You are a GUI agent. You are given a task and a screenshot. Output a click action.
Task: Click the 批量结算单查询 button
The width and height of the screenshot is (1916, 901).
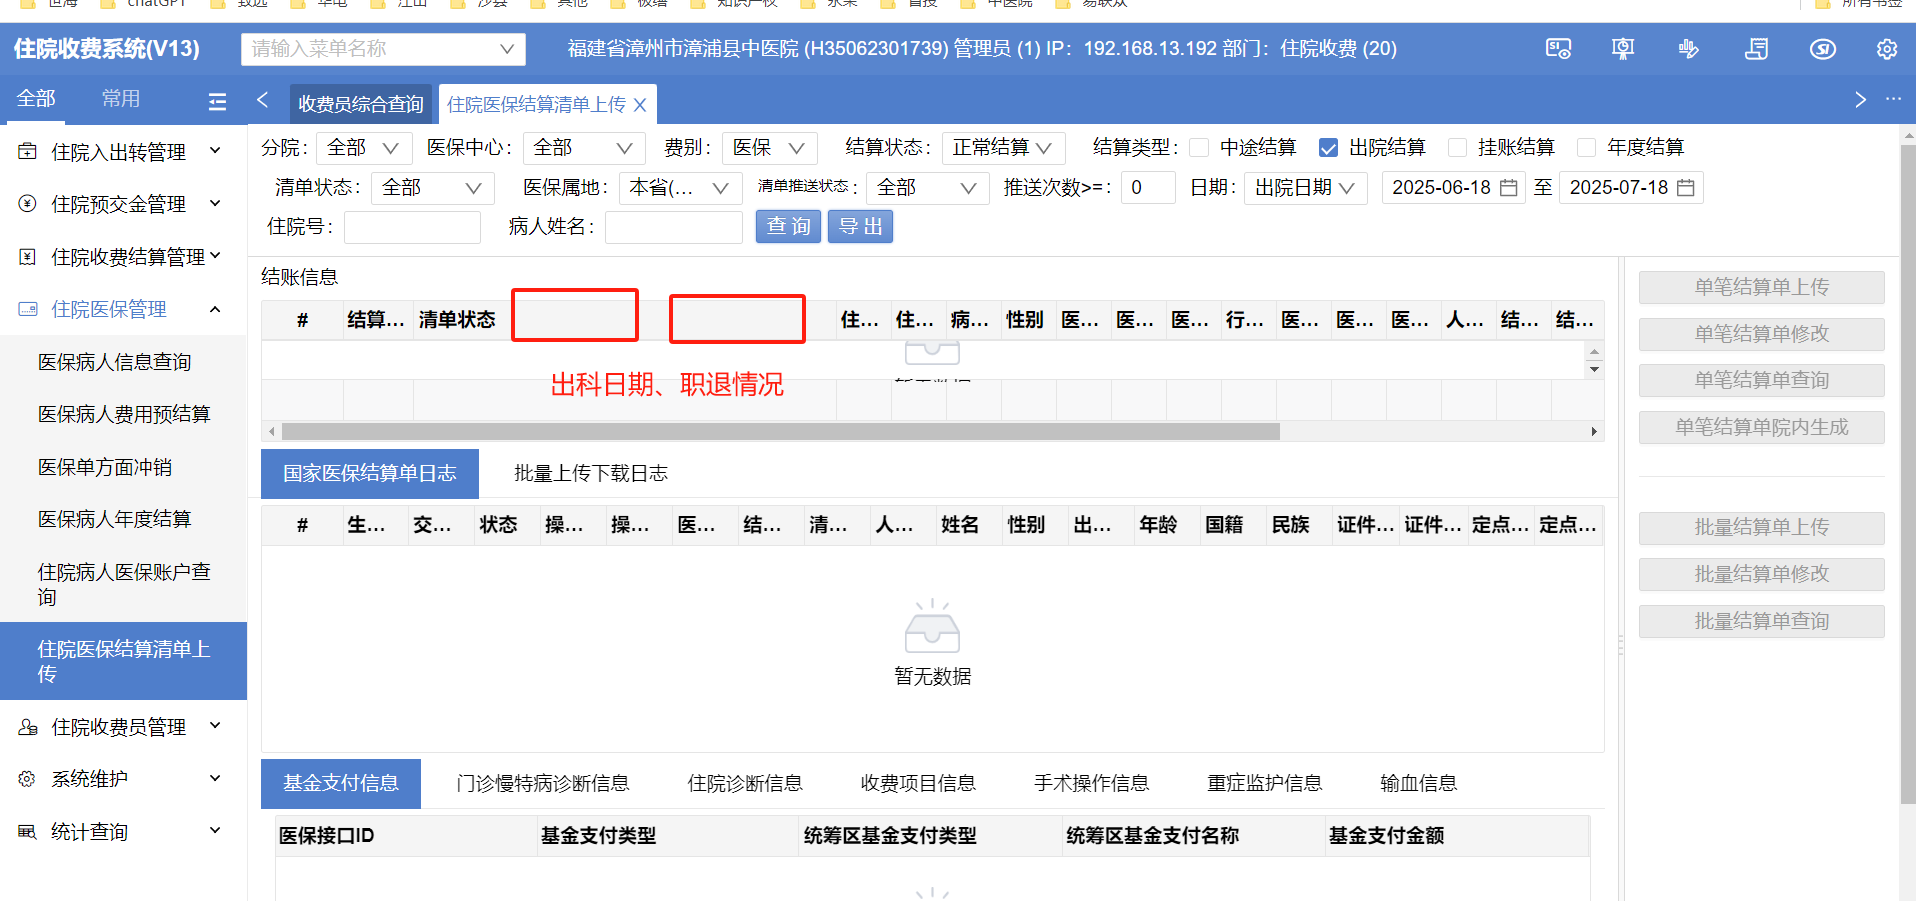point(1761,622)
